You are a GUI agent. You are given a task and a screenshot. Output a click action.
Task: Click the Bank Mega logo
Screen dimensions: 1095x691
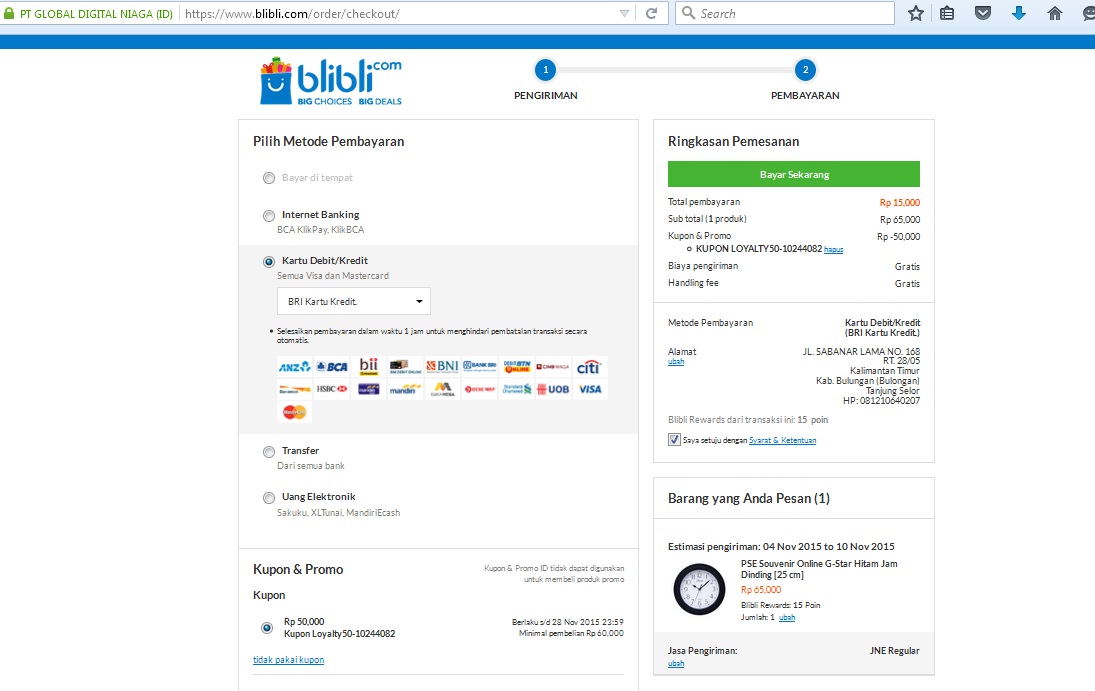coord(442,389)
